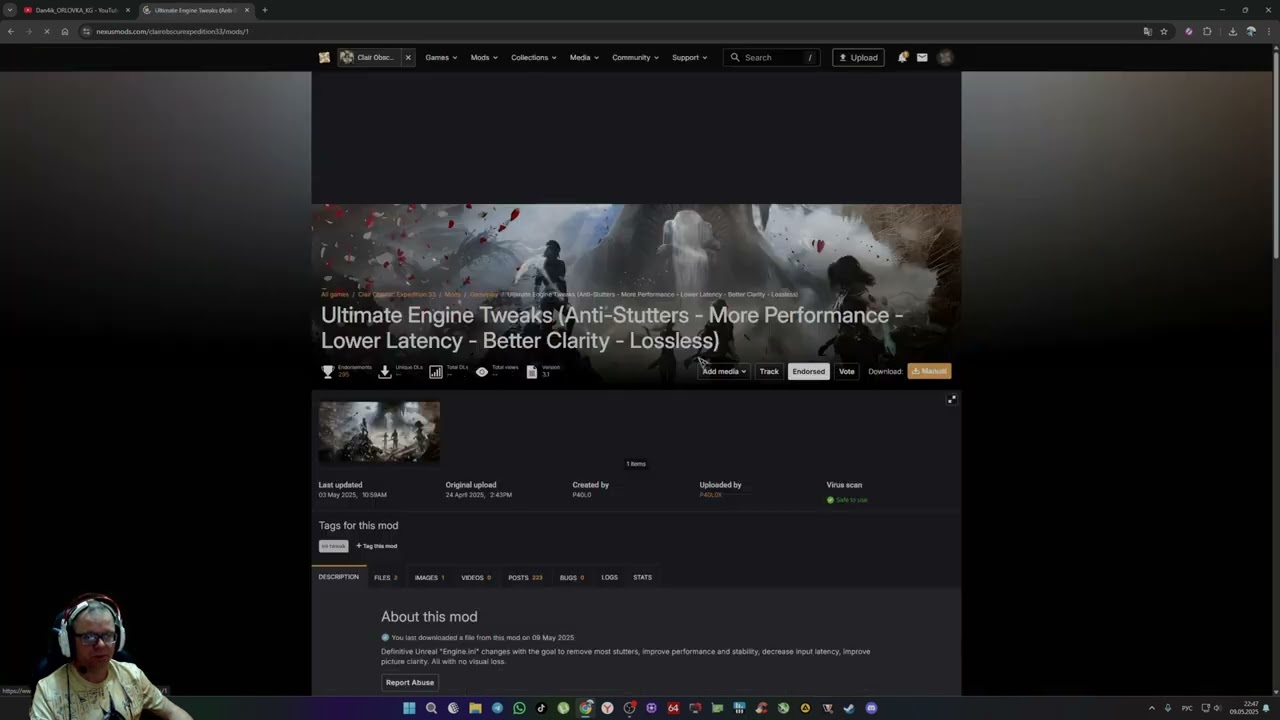
Task: Switch to the Files tab
Action: (385, 577)
